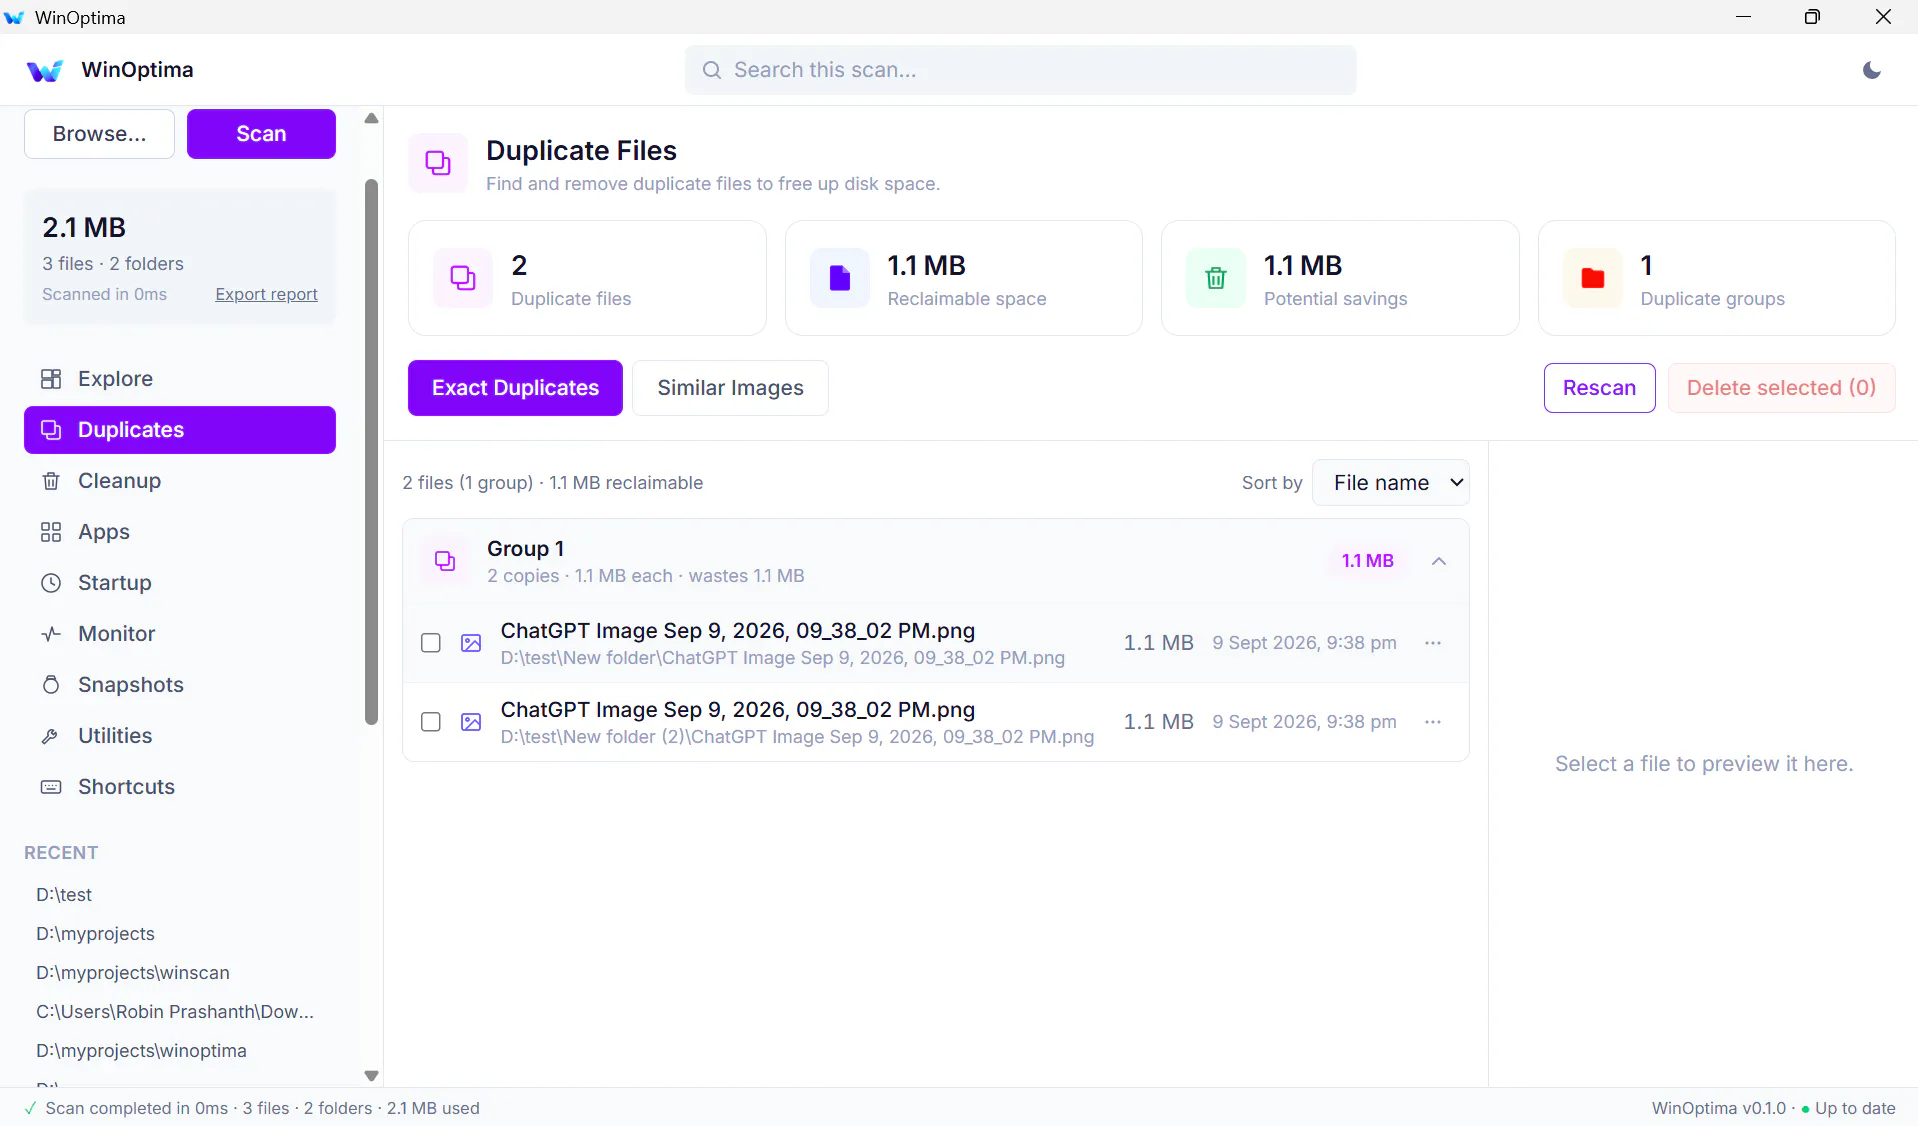Open the Monitor section
The width and height of the screenshot is (1918, 1126).
pos(180,634)
